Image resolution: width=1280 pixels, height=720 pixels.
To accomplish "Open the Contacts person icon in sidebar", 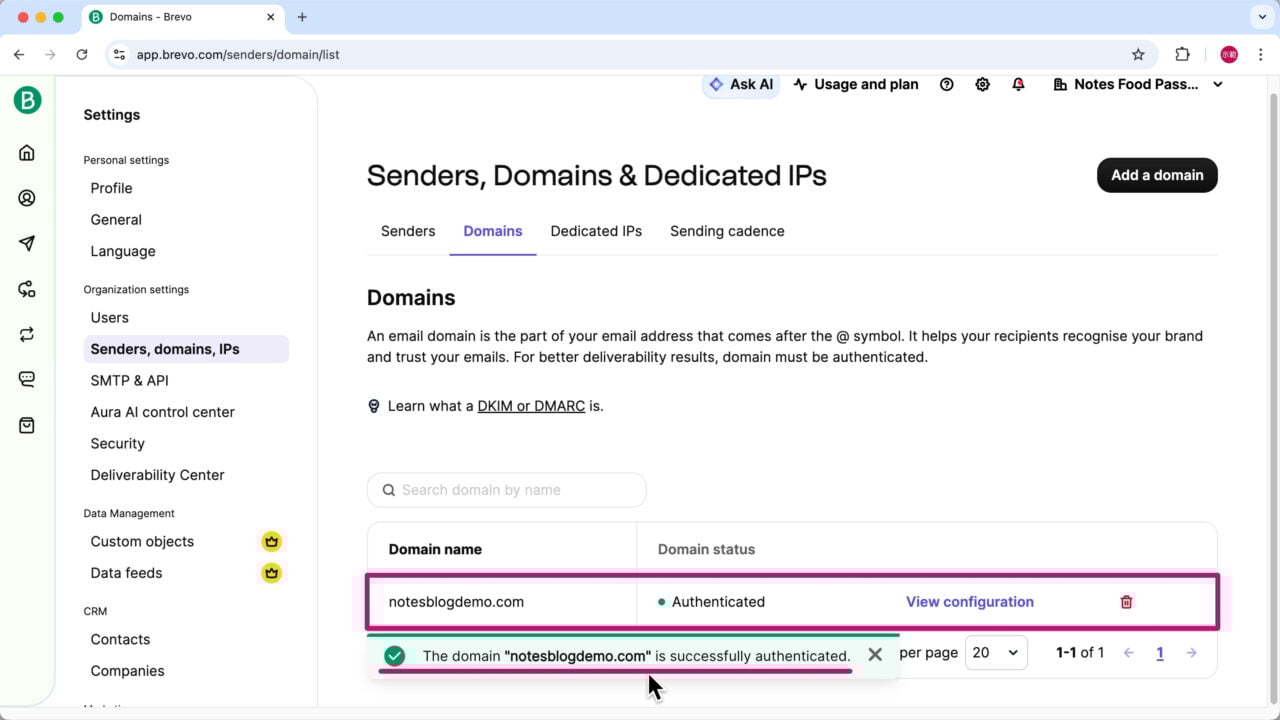I will (27, 198).
